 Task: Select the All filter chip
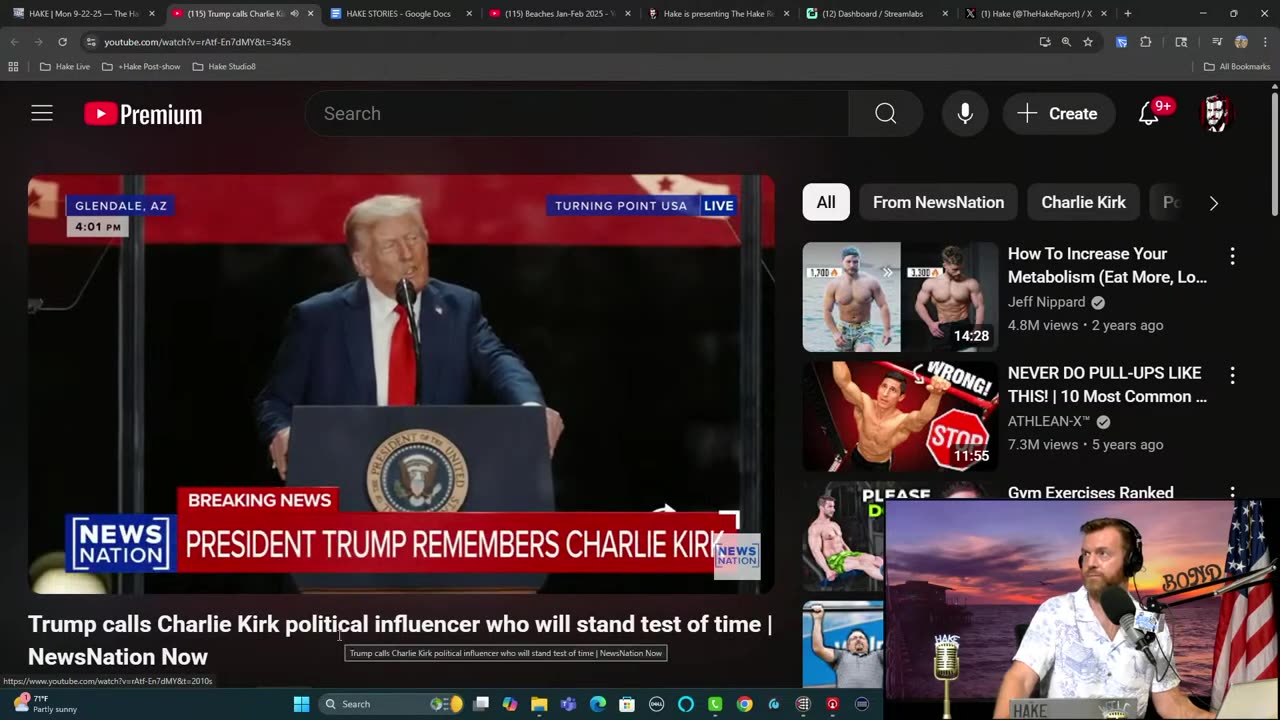coord(826,203)
